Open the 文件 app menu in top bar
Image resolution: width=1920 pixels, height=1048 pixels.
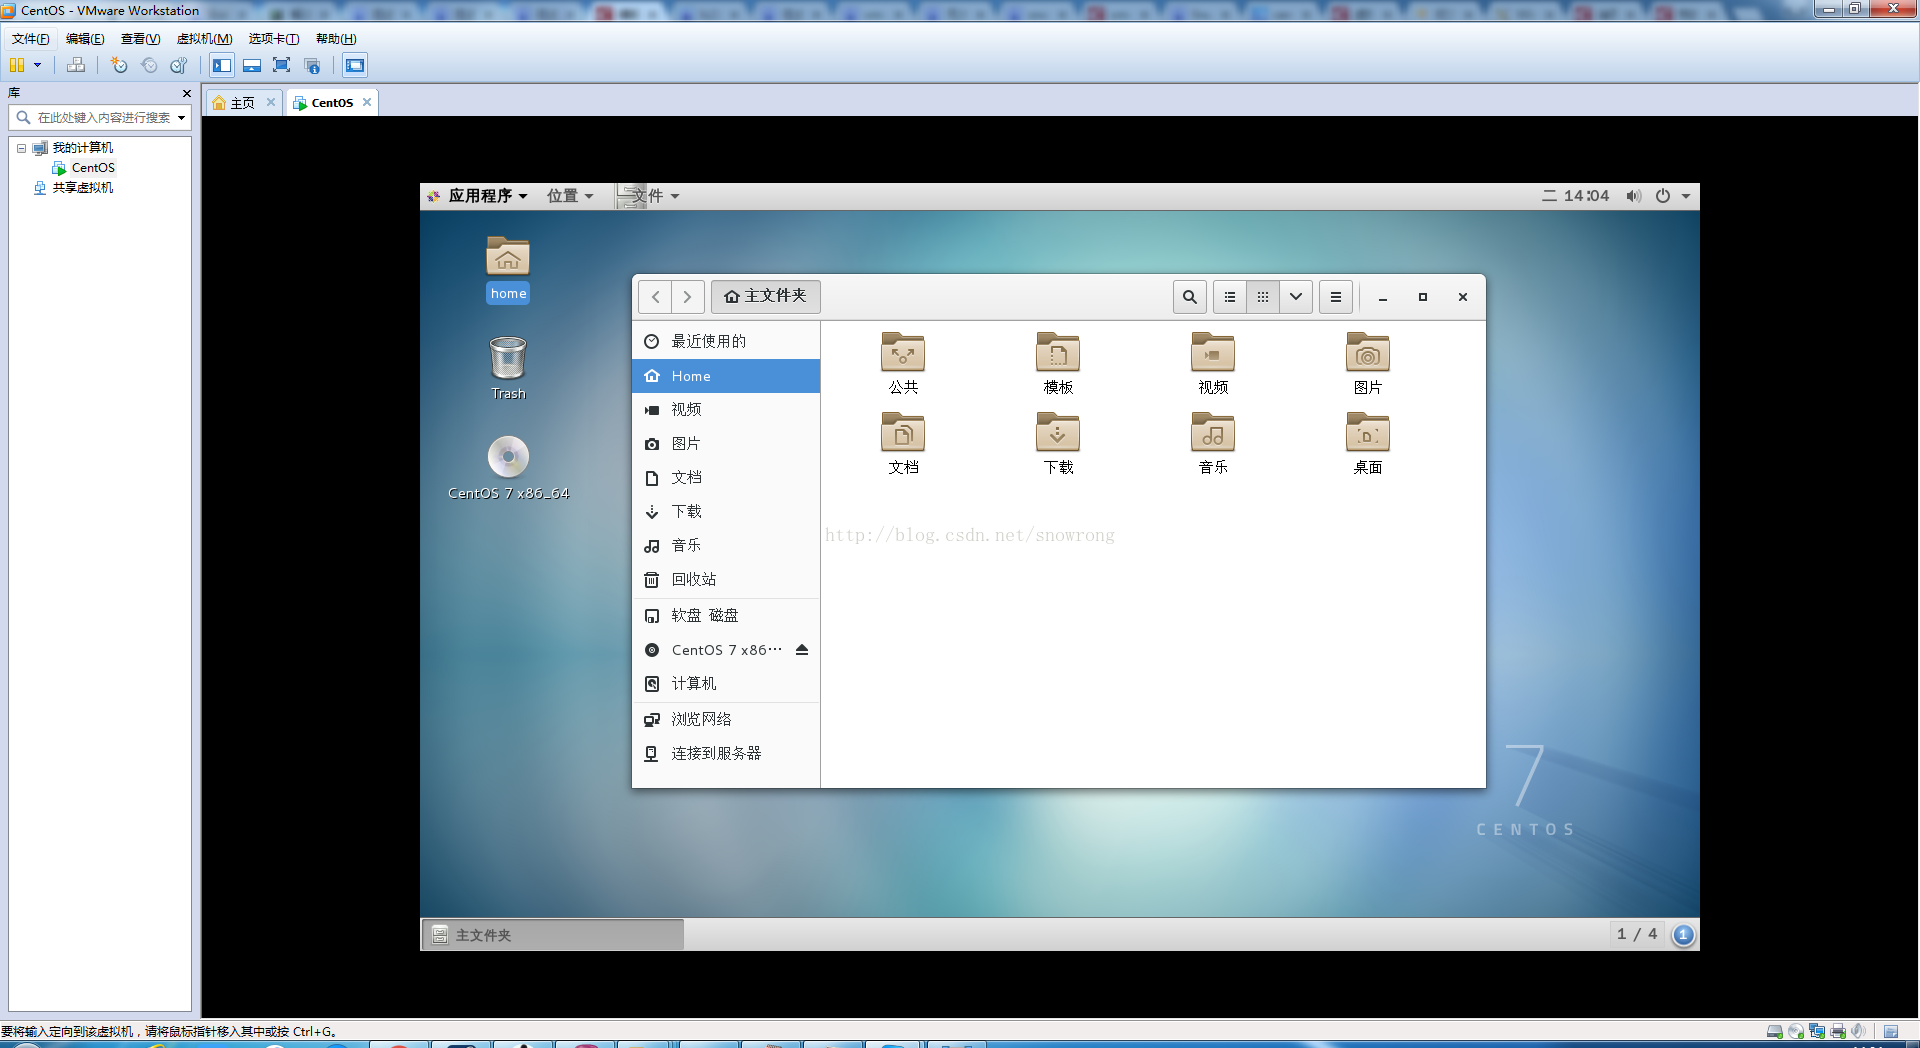[x=649, y=196]
